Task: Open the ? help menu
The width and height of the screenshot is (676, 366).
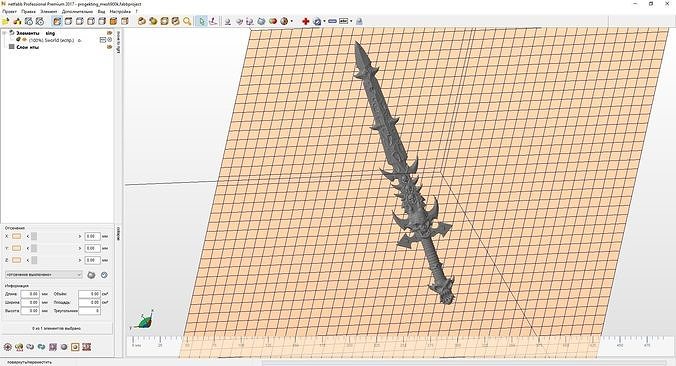Action: point(137,12)
